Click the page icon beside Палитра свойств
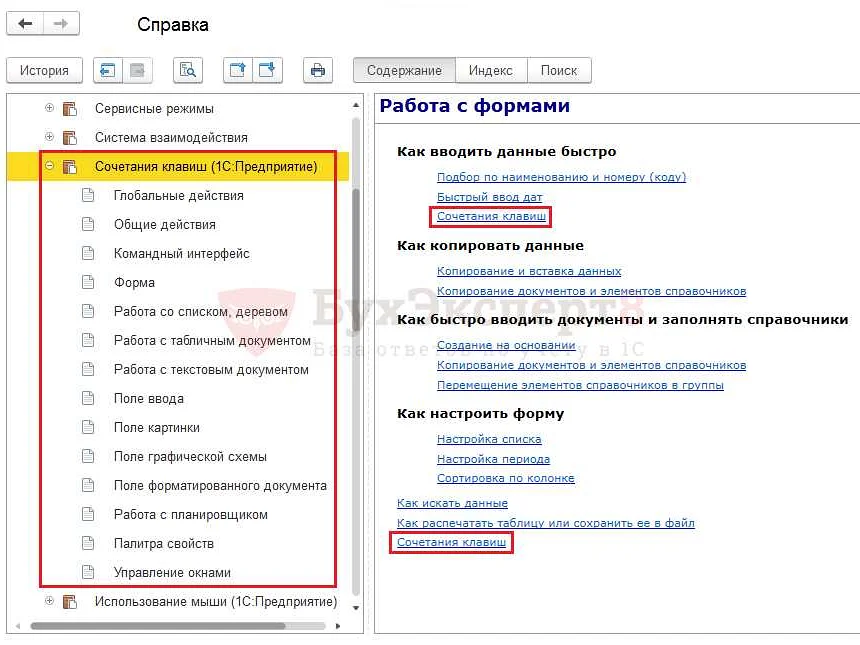This screenshot has height=645, width=860. pos(88,544)
